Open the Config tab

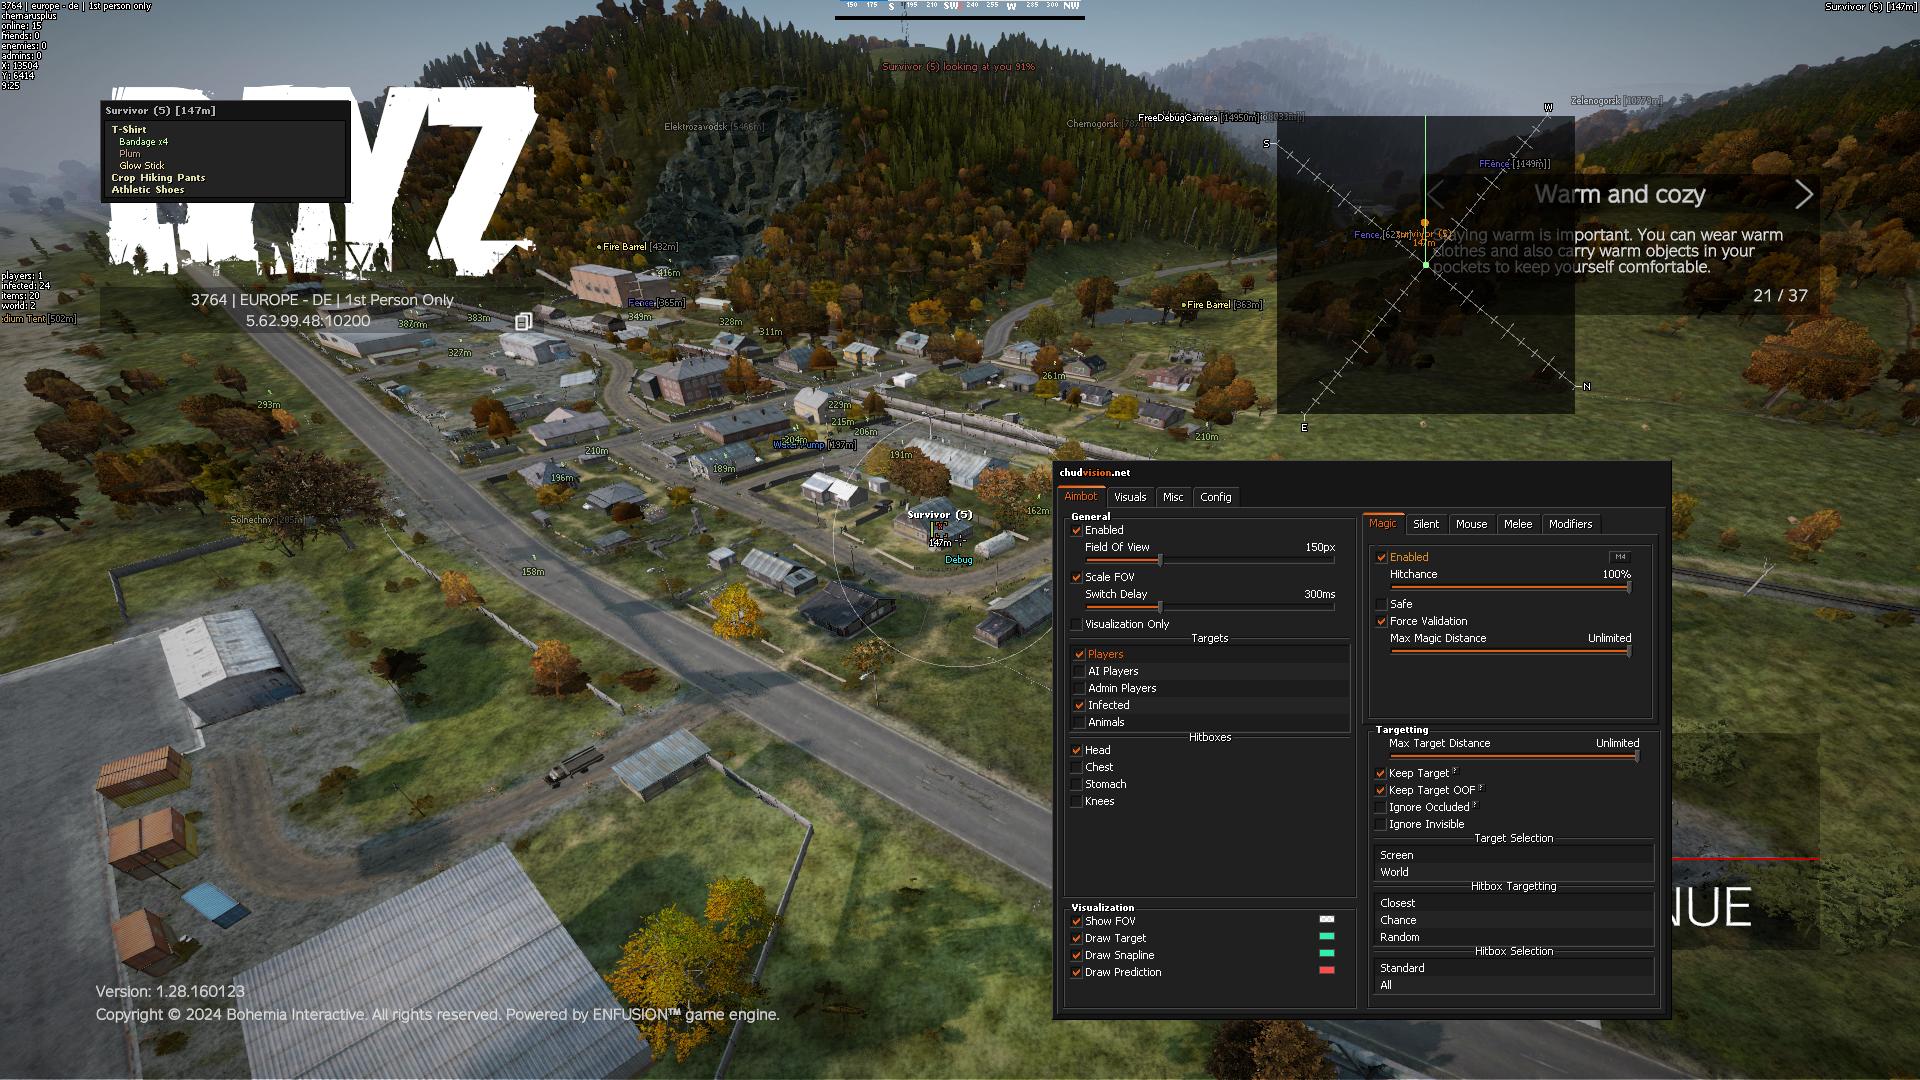[x=1215, y=497]
